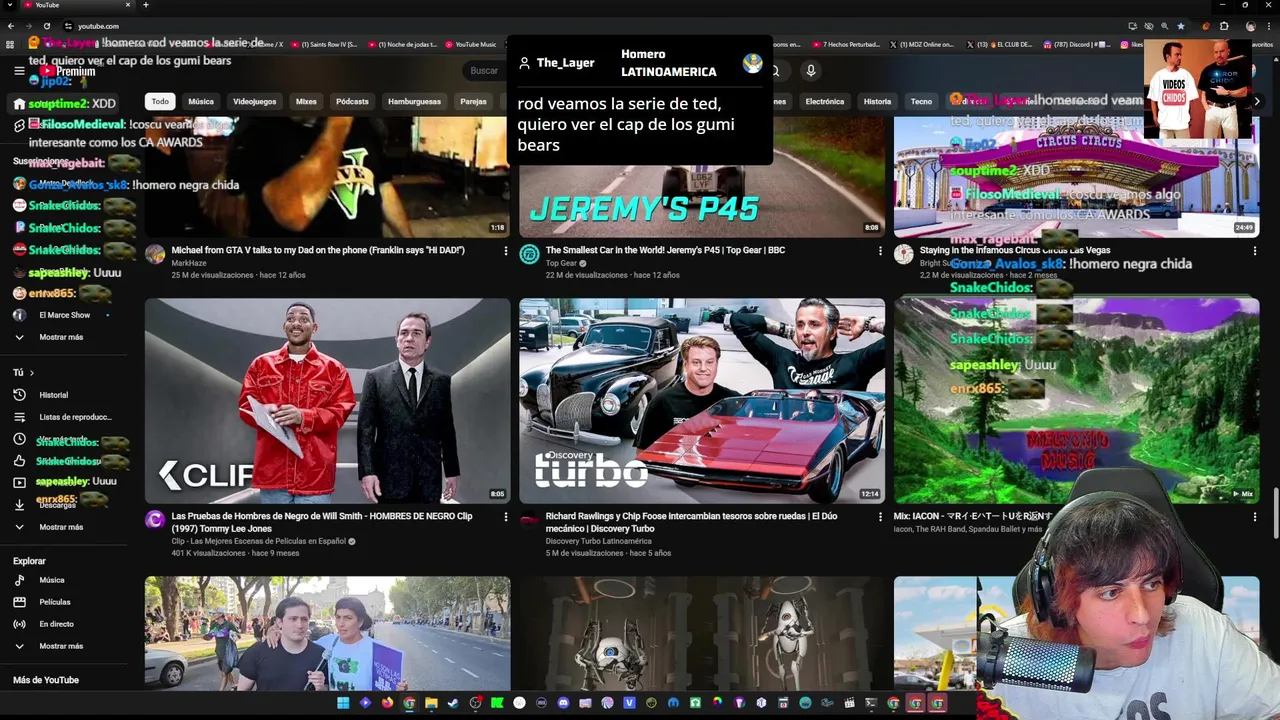Bookmark this page with star icon
Image resolution: width=1280 pixels, height=720 pixels.
point(1181,26)
